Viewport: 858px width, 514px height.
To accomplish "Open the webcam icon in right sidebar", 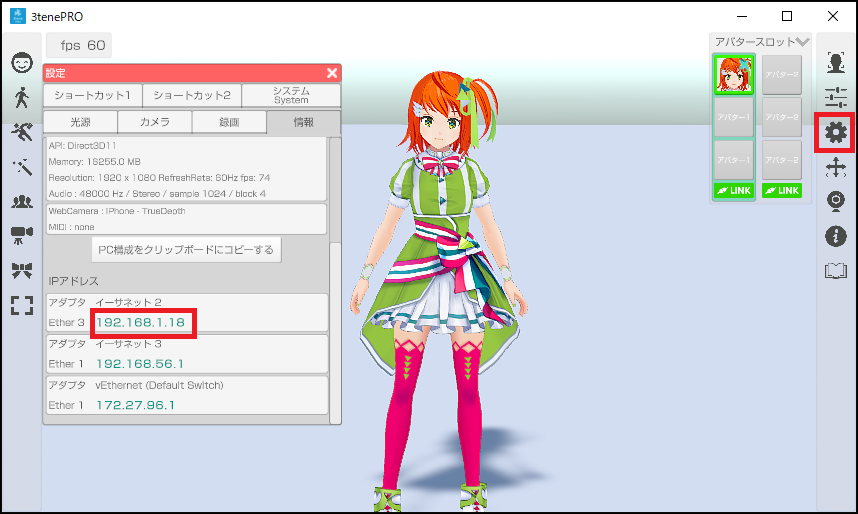I will pos(836,201).
